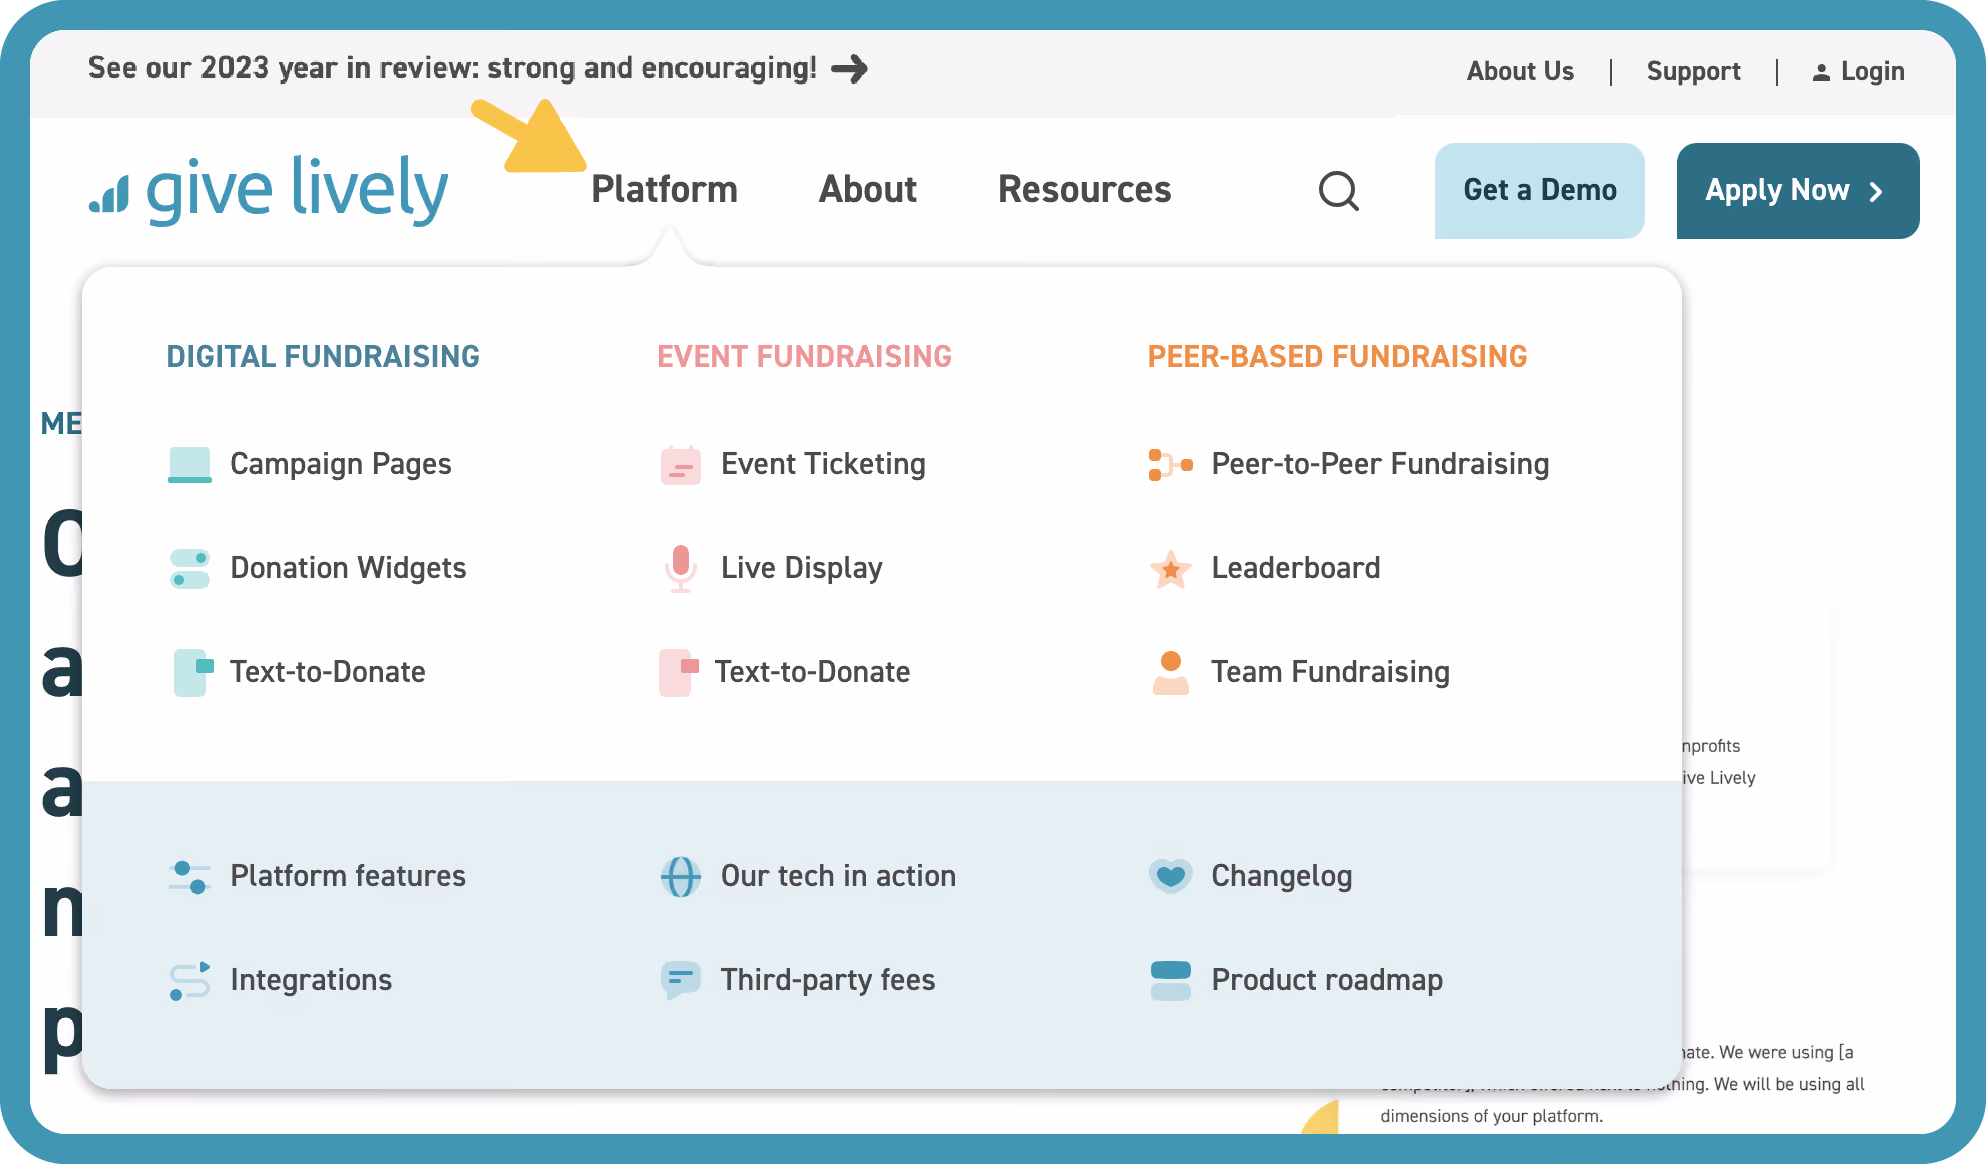The width and height of the screenshot is (1986, 1164).
Task: Open the 2023 year in review banner link
Action: [x=478, y=68]
